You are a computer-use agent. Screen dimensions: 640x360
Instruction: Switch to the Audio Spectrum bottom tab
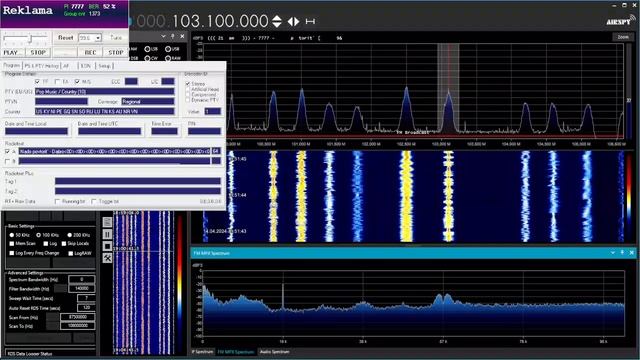pyautogui.click(x=274, y=351)
